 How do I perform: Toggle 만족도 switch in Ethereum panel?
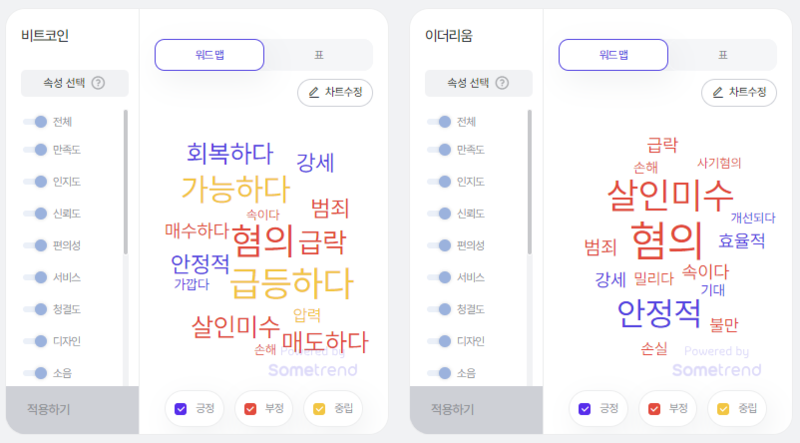[439, 150]
